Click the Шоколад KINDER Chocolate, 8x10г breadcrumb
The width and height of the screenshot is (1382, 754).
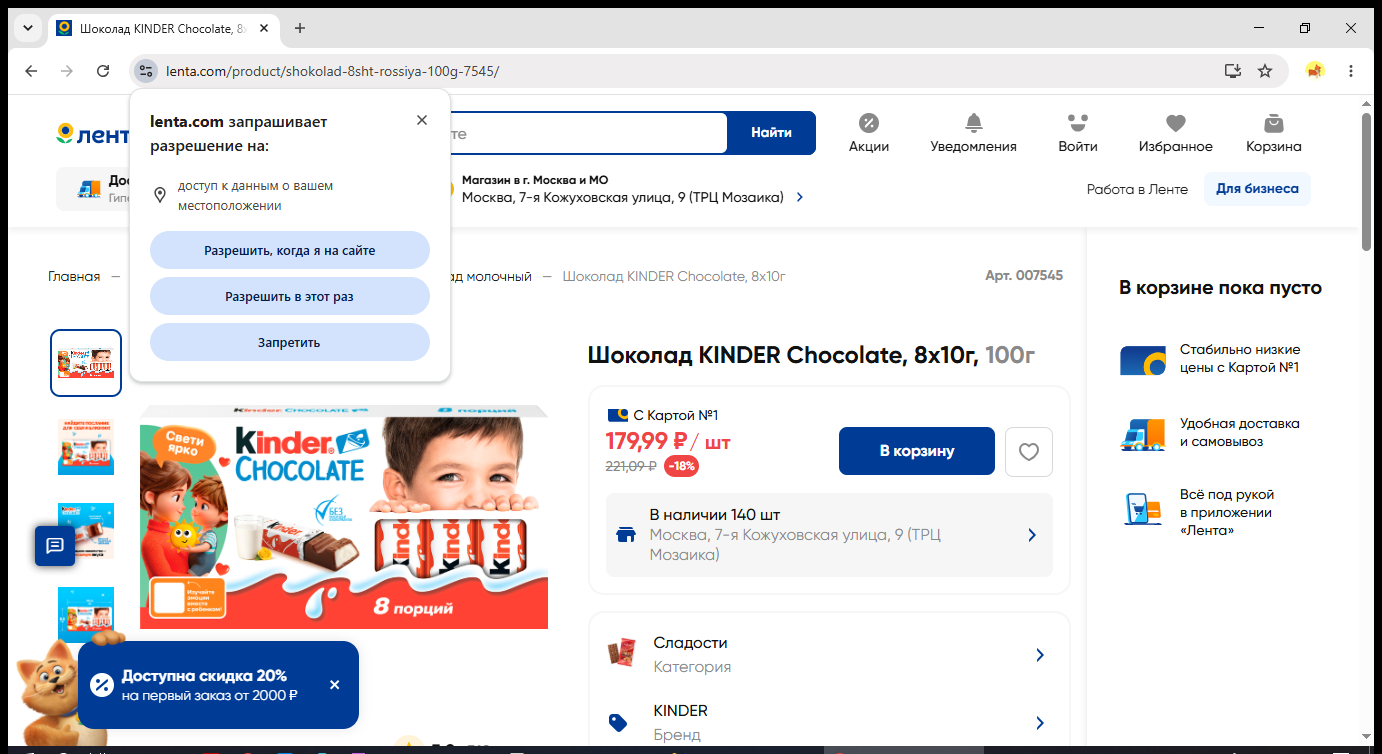(x=674, y=276)
